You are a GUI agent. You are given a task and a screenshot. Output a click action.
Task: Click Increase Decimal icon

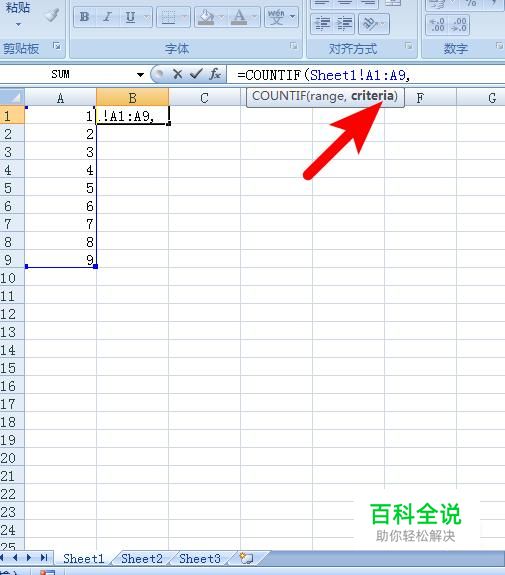tap(437, 25)
